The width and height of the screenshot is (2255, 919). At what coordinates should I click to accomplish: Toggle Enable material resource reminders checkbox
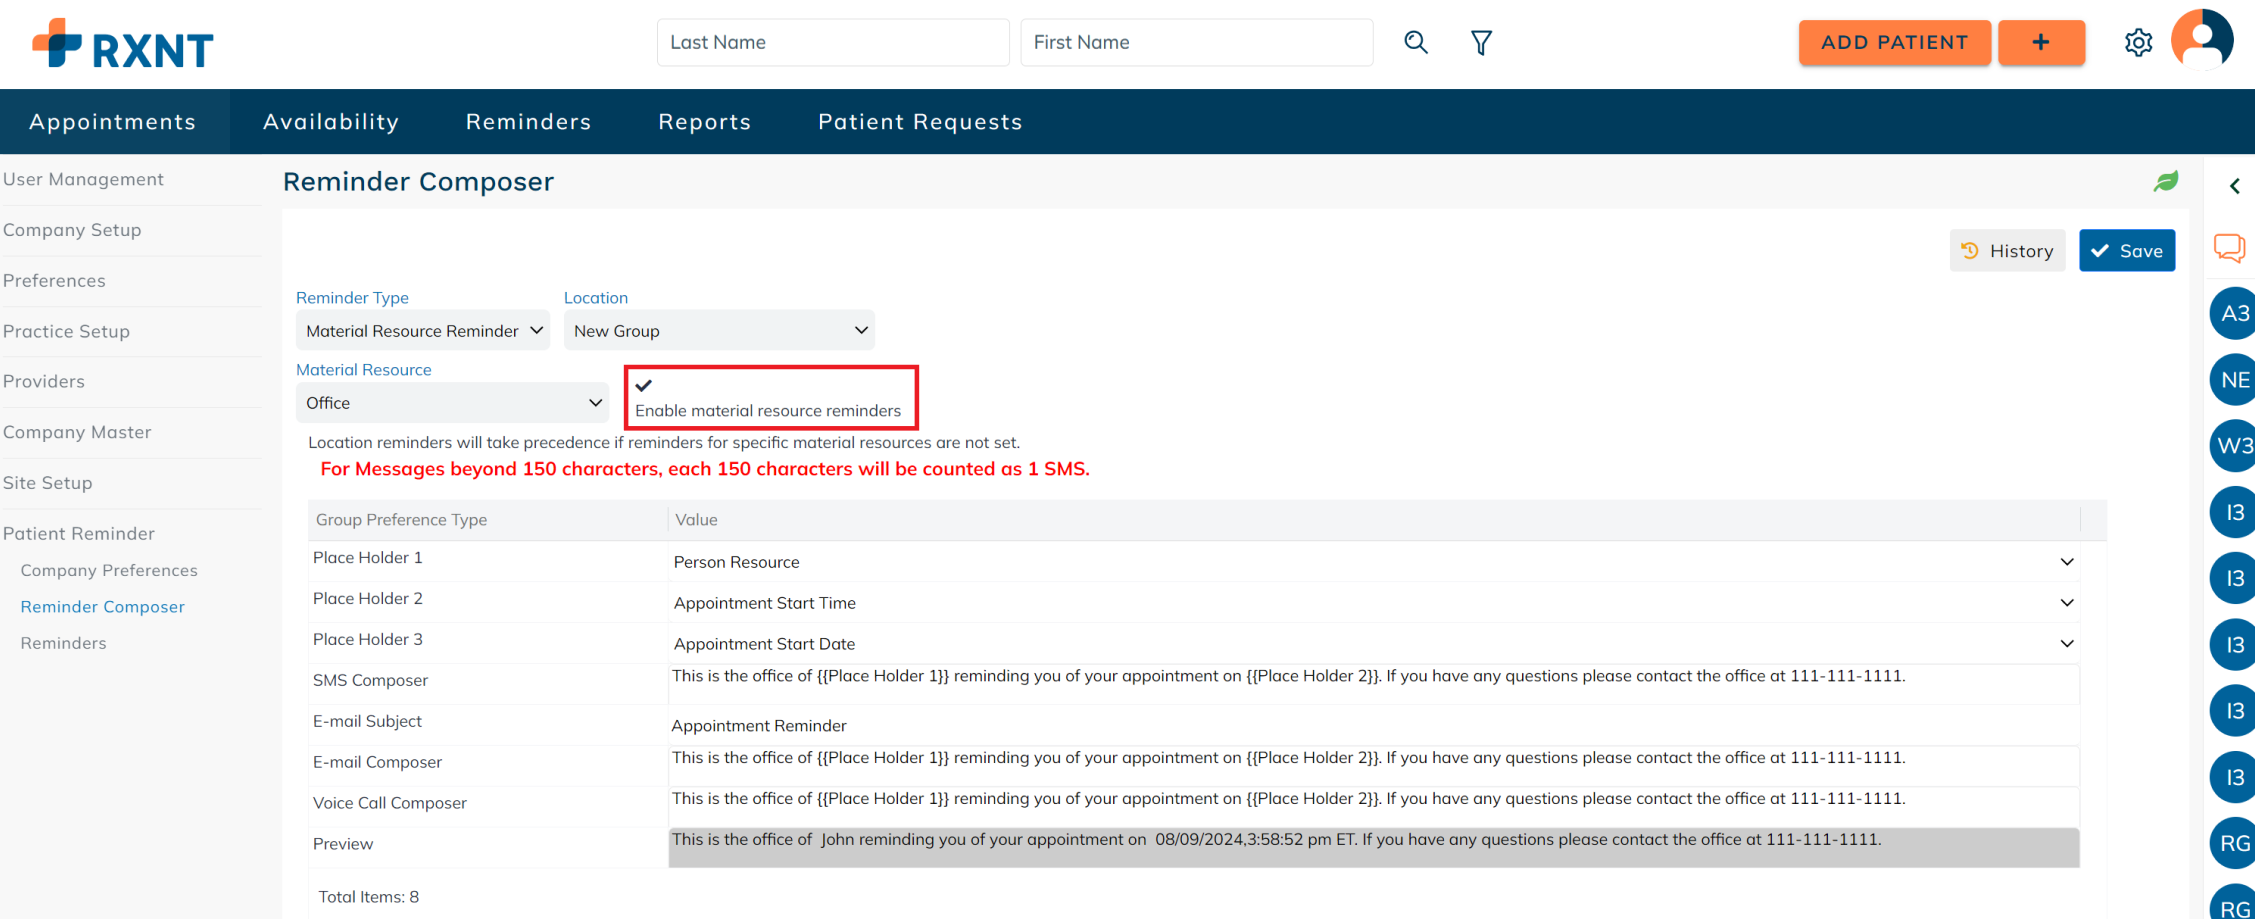click(644, 386)
